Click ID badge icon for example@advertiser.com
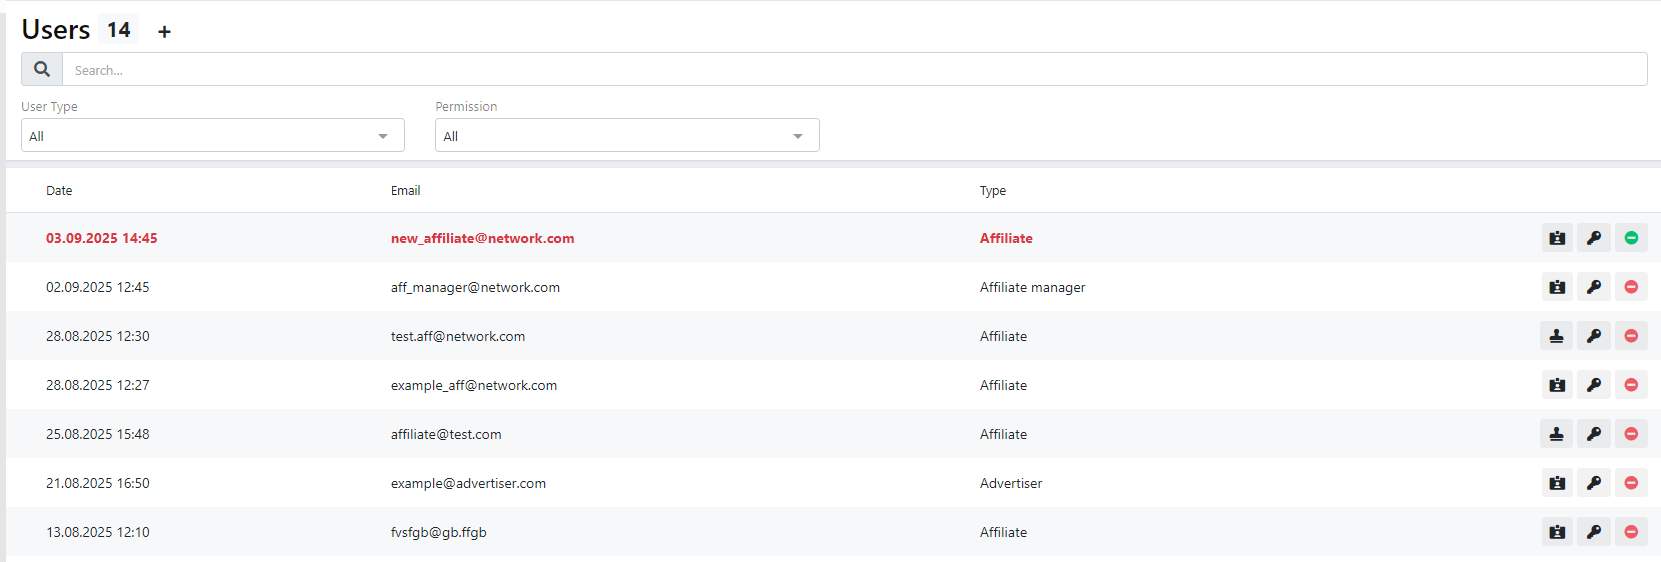 [x=1557, y=483]
